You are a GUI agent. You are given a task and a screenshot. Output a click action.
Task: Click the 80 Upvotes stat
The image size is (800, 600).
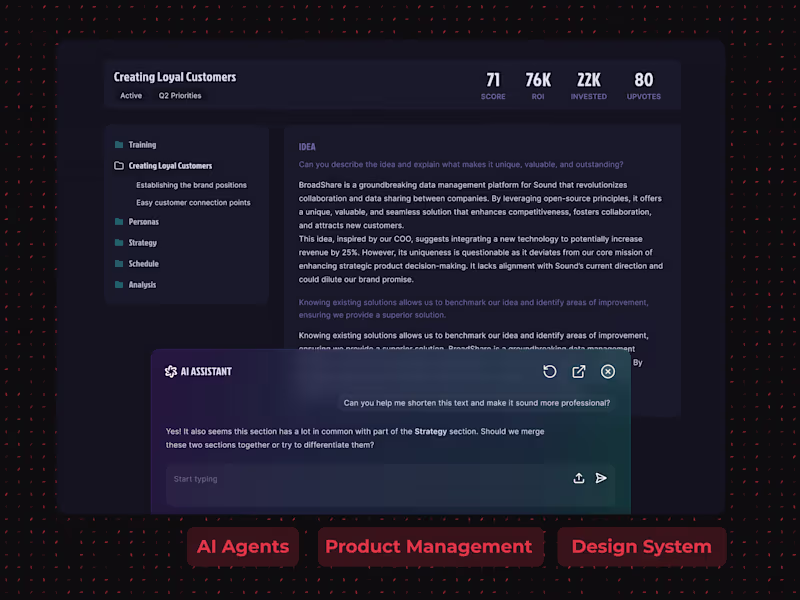click(x=643, y=85)
